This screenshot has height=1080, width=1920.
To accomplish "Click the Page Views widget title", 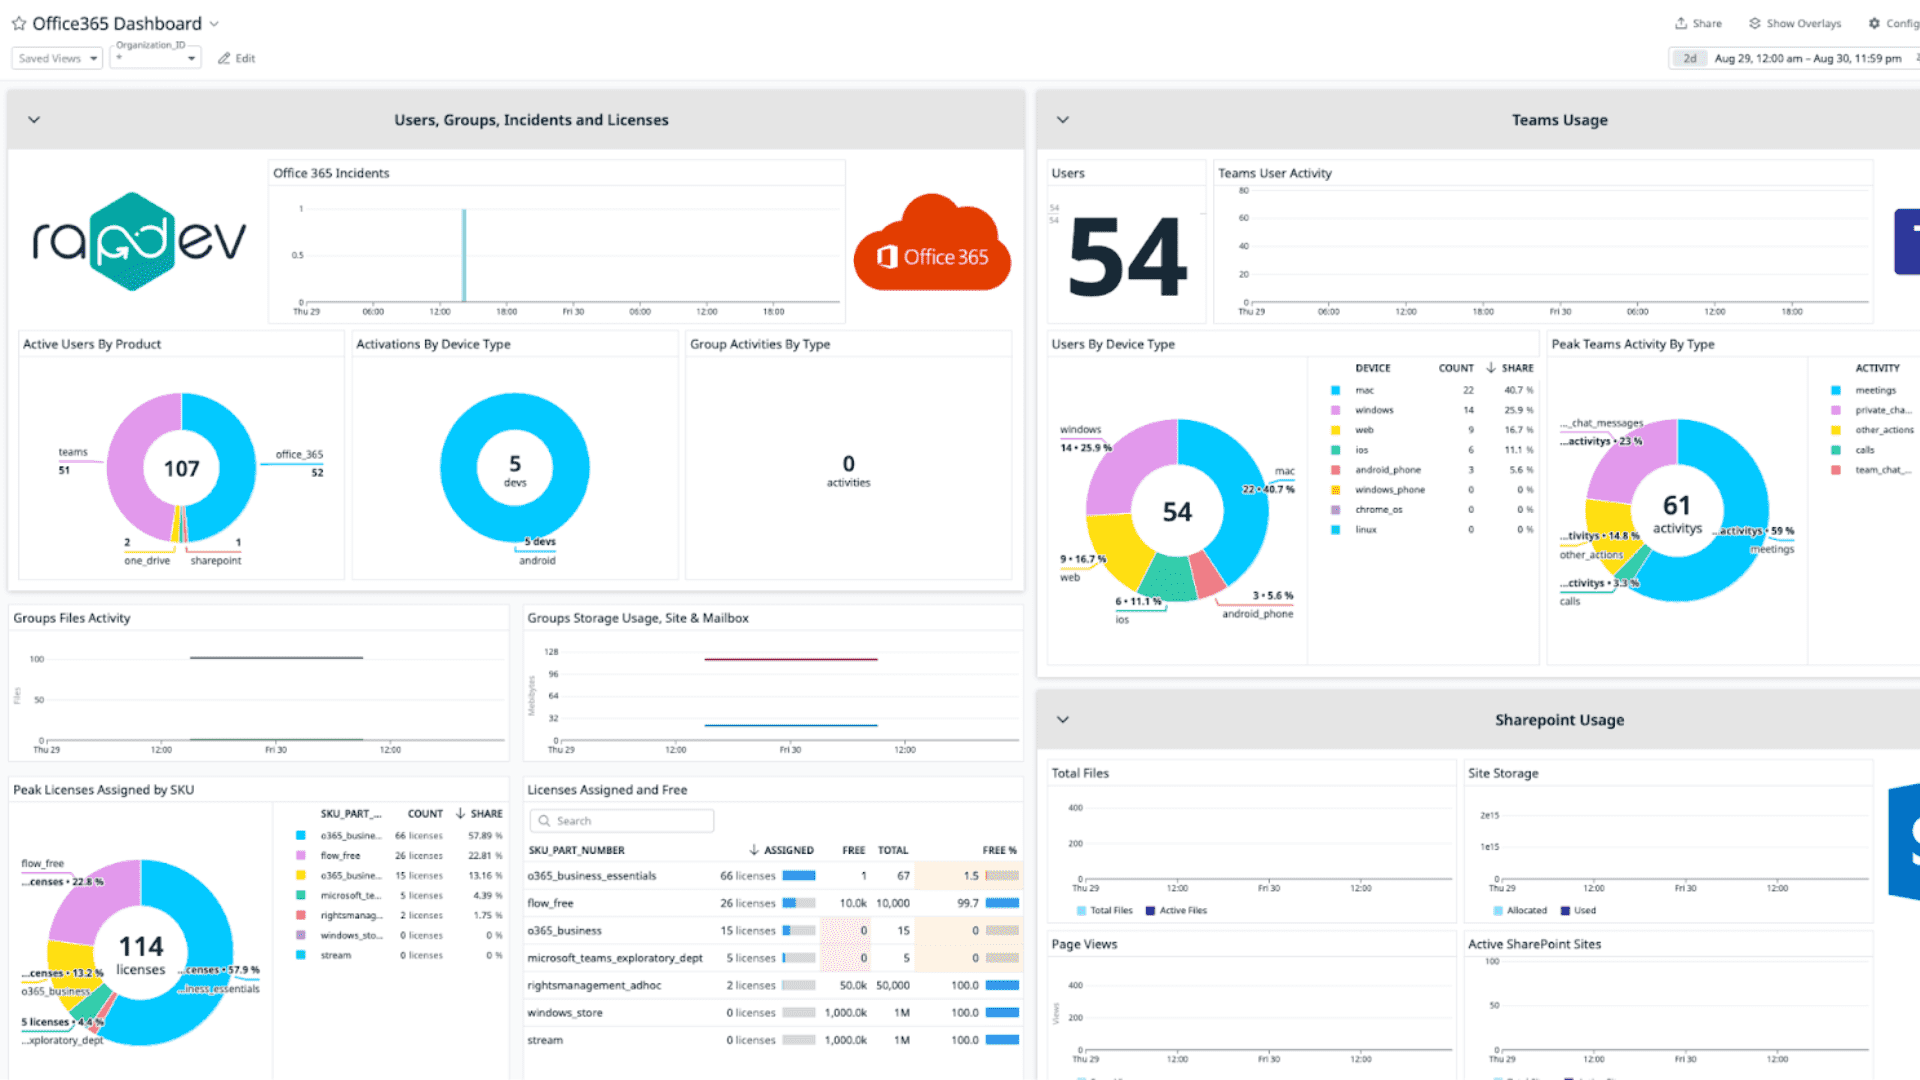I will [x=1084, y=944].
